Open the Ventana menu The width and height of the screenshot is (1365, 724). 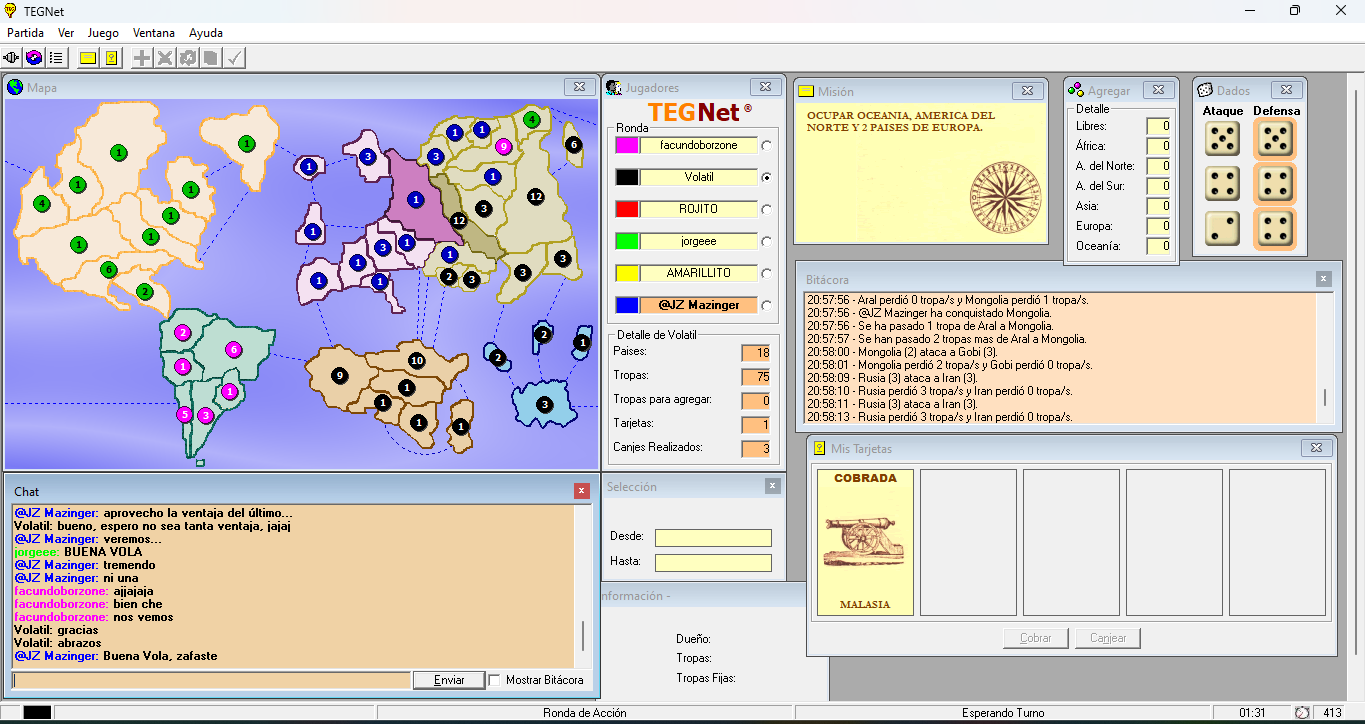tap(154, 33)
